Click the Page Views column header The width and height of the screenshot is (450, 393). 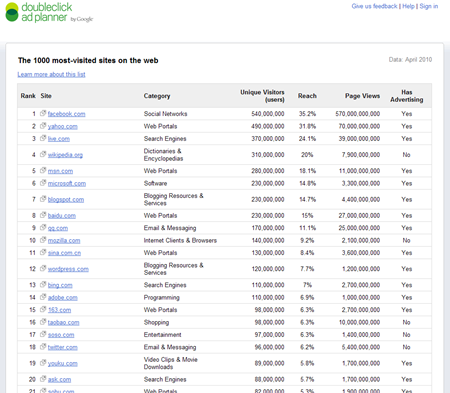(362, 96)
